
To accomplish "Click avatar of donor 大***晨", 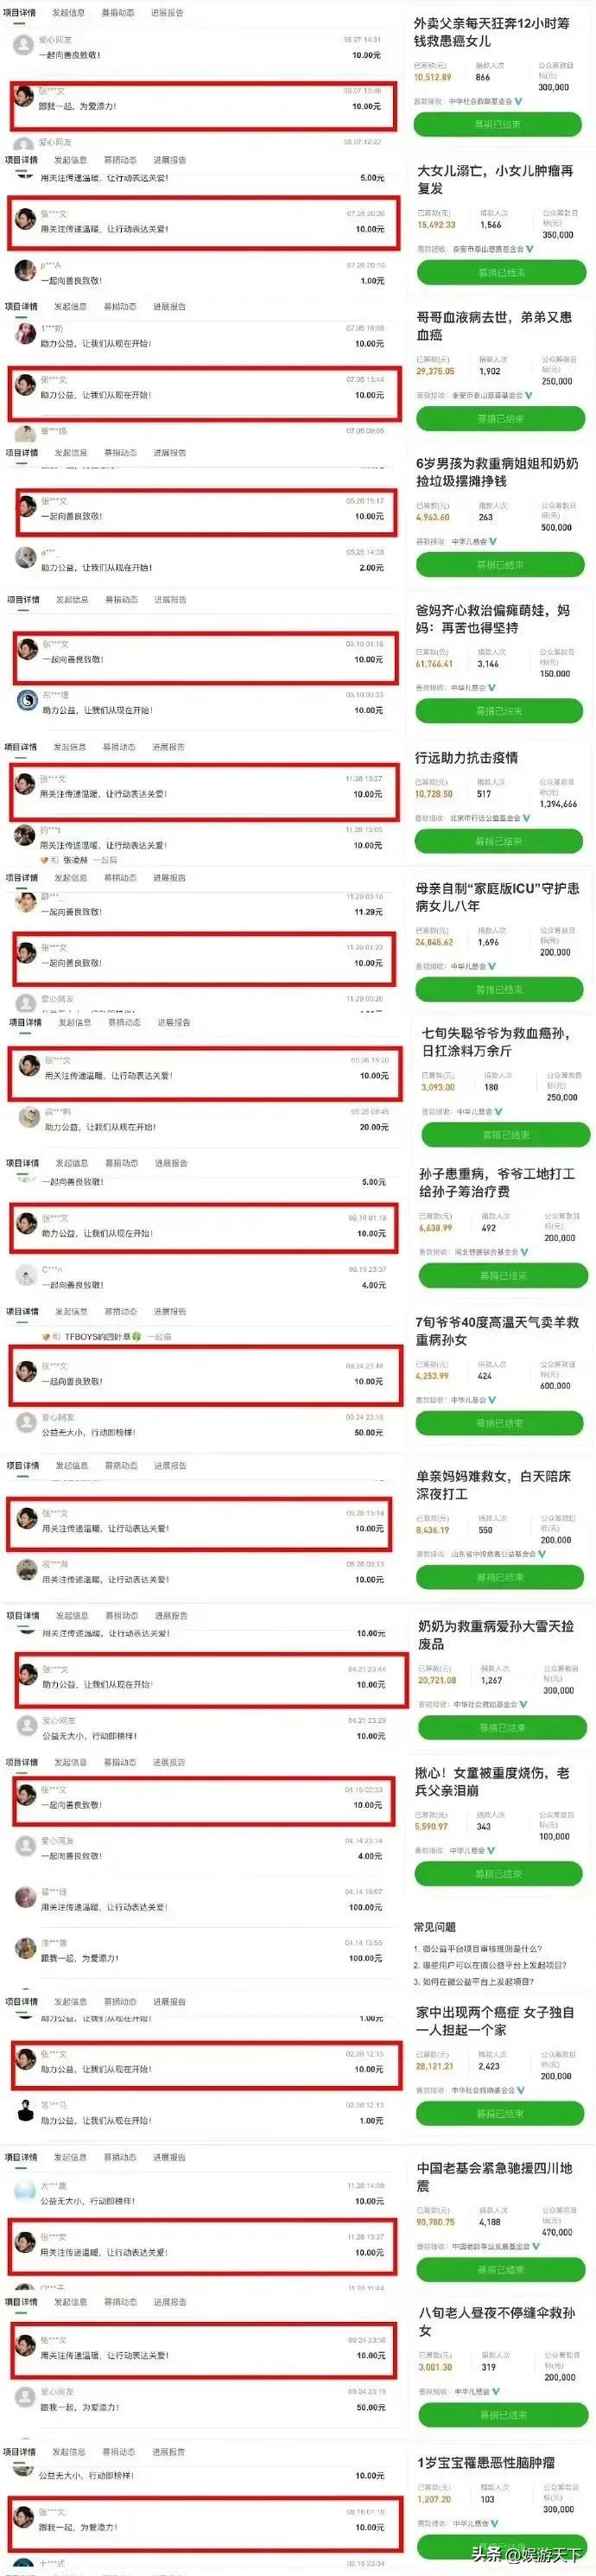I will point(26,2192).
